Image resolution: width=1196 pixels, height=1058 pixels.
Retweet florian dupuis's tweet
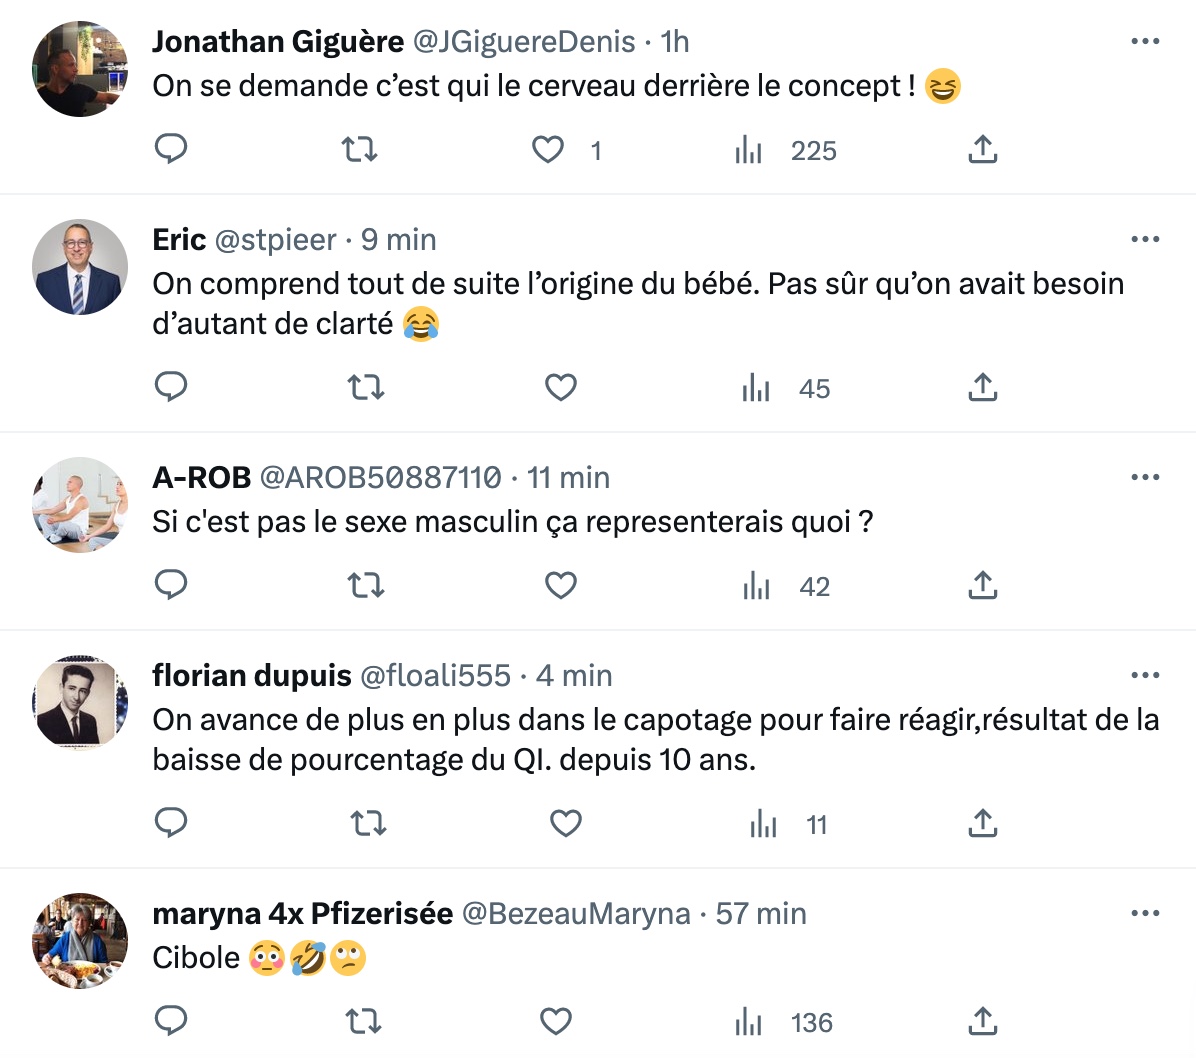point(368,823)
